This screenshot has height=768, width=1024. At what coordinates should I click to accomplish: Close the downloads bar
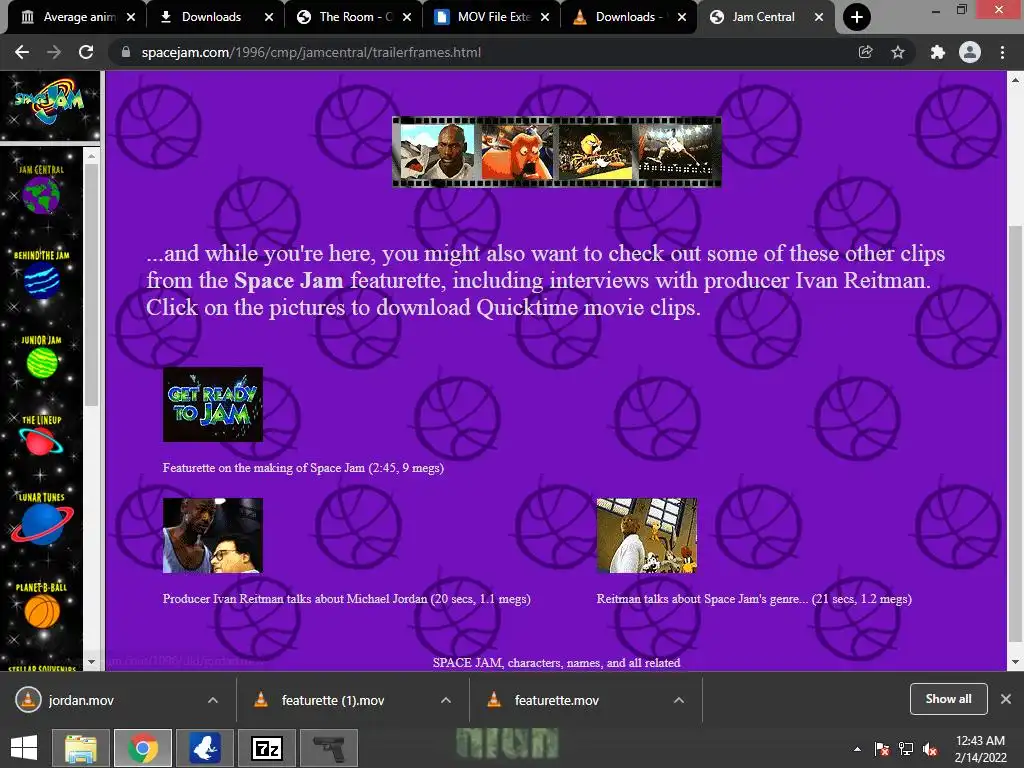coord(1006,699)
